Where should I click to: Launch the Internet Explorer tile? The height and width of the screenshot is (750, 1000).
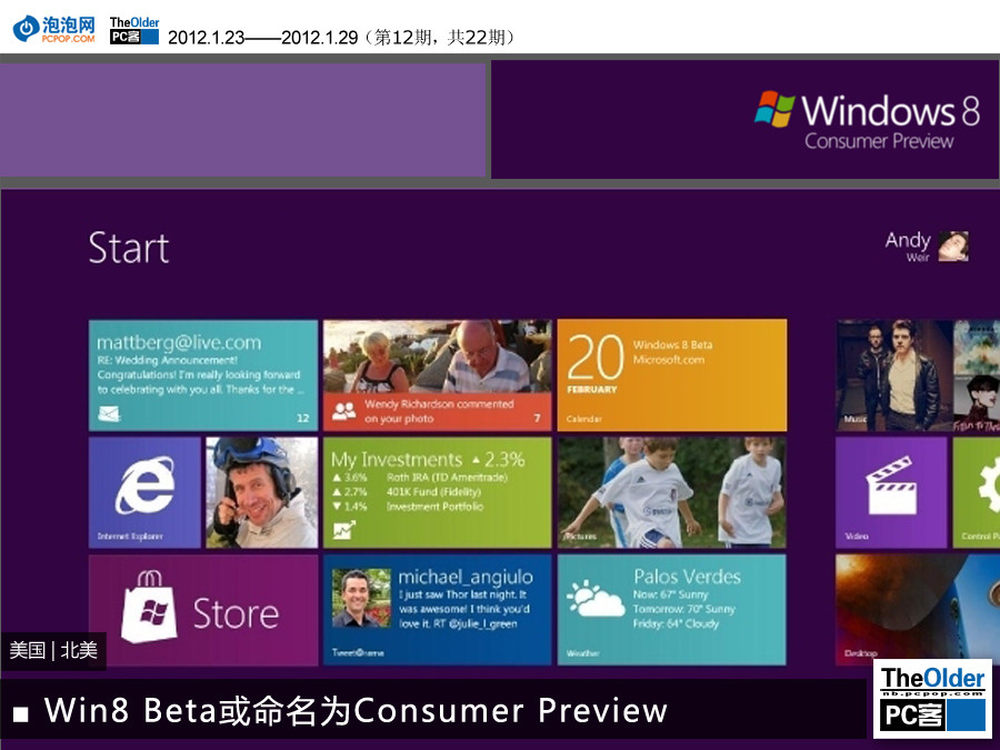point(145,492)
